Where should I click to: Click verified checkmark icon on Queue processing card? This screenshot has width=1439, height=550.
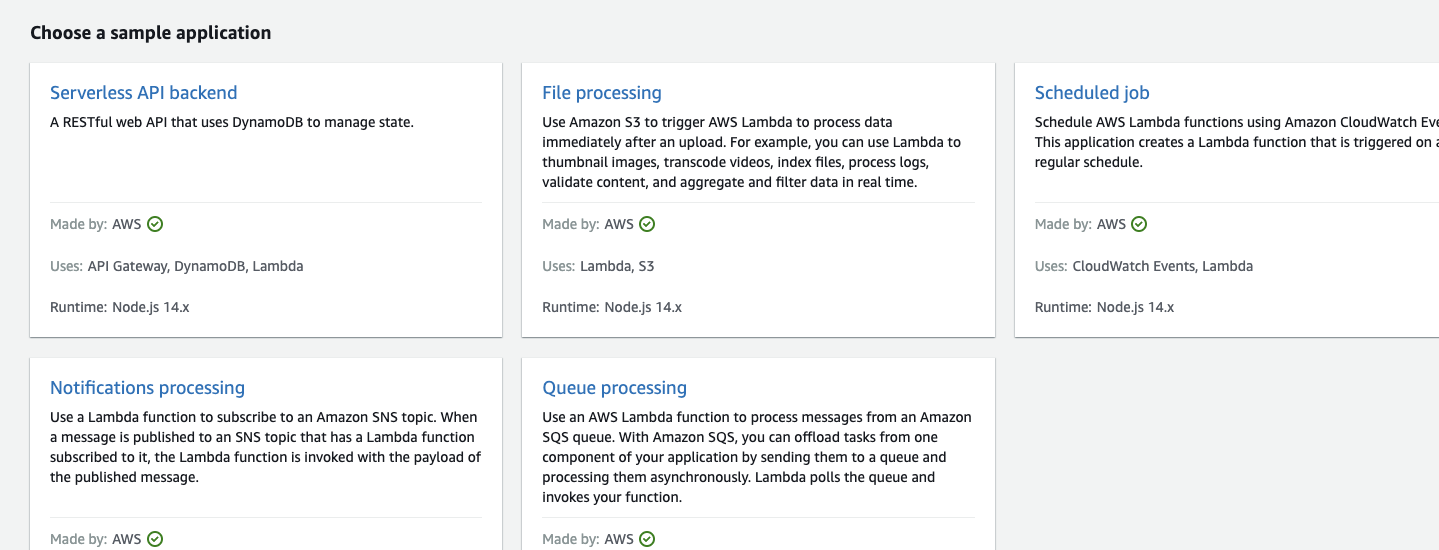[x=647, y=539]
